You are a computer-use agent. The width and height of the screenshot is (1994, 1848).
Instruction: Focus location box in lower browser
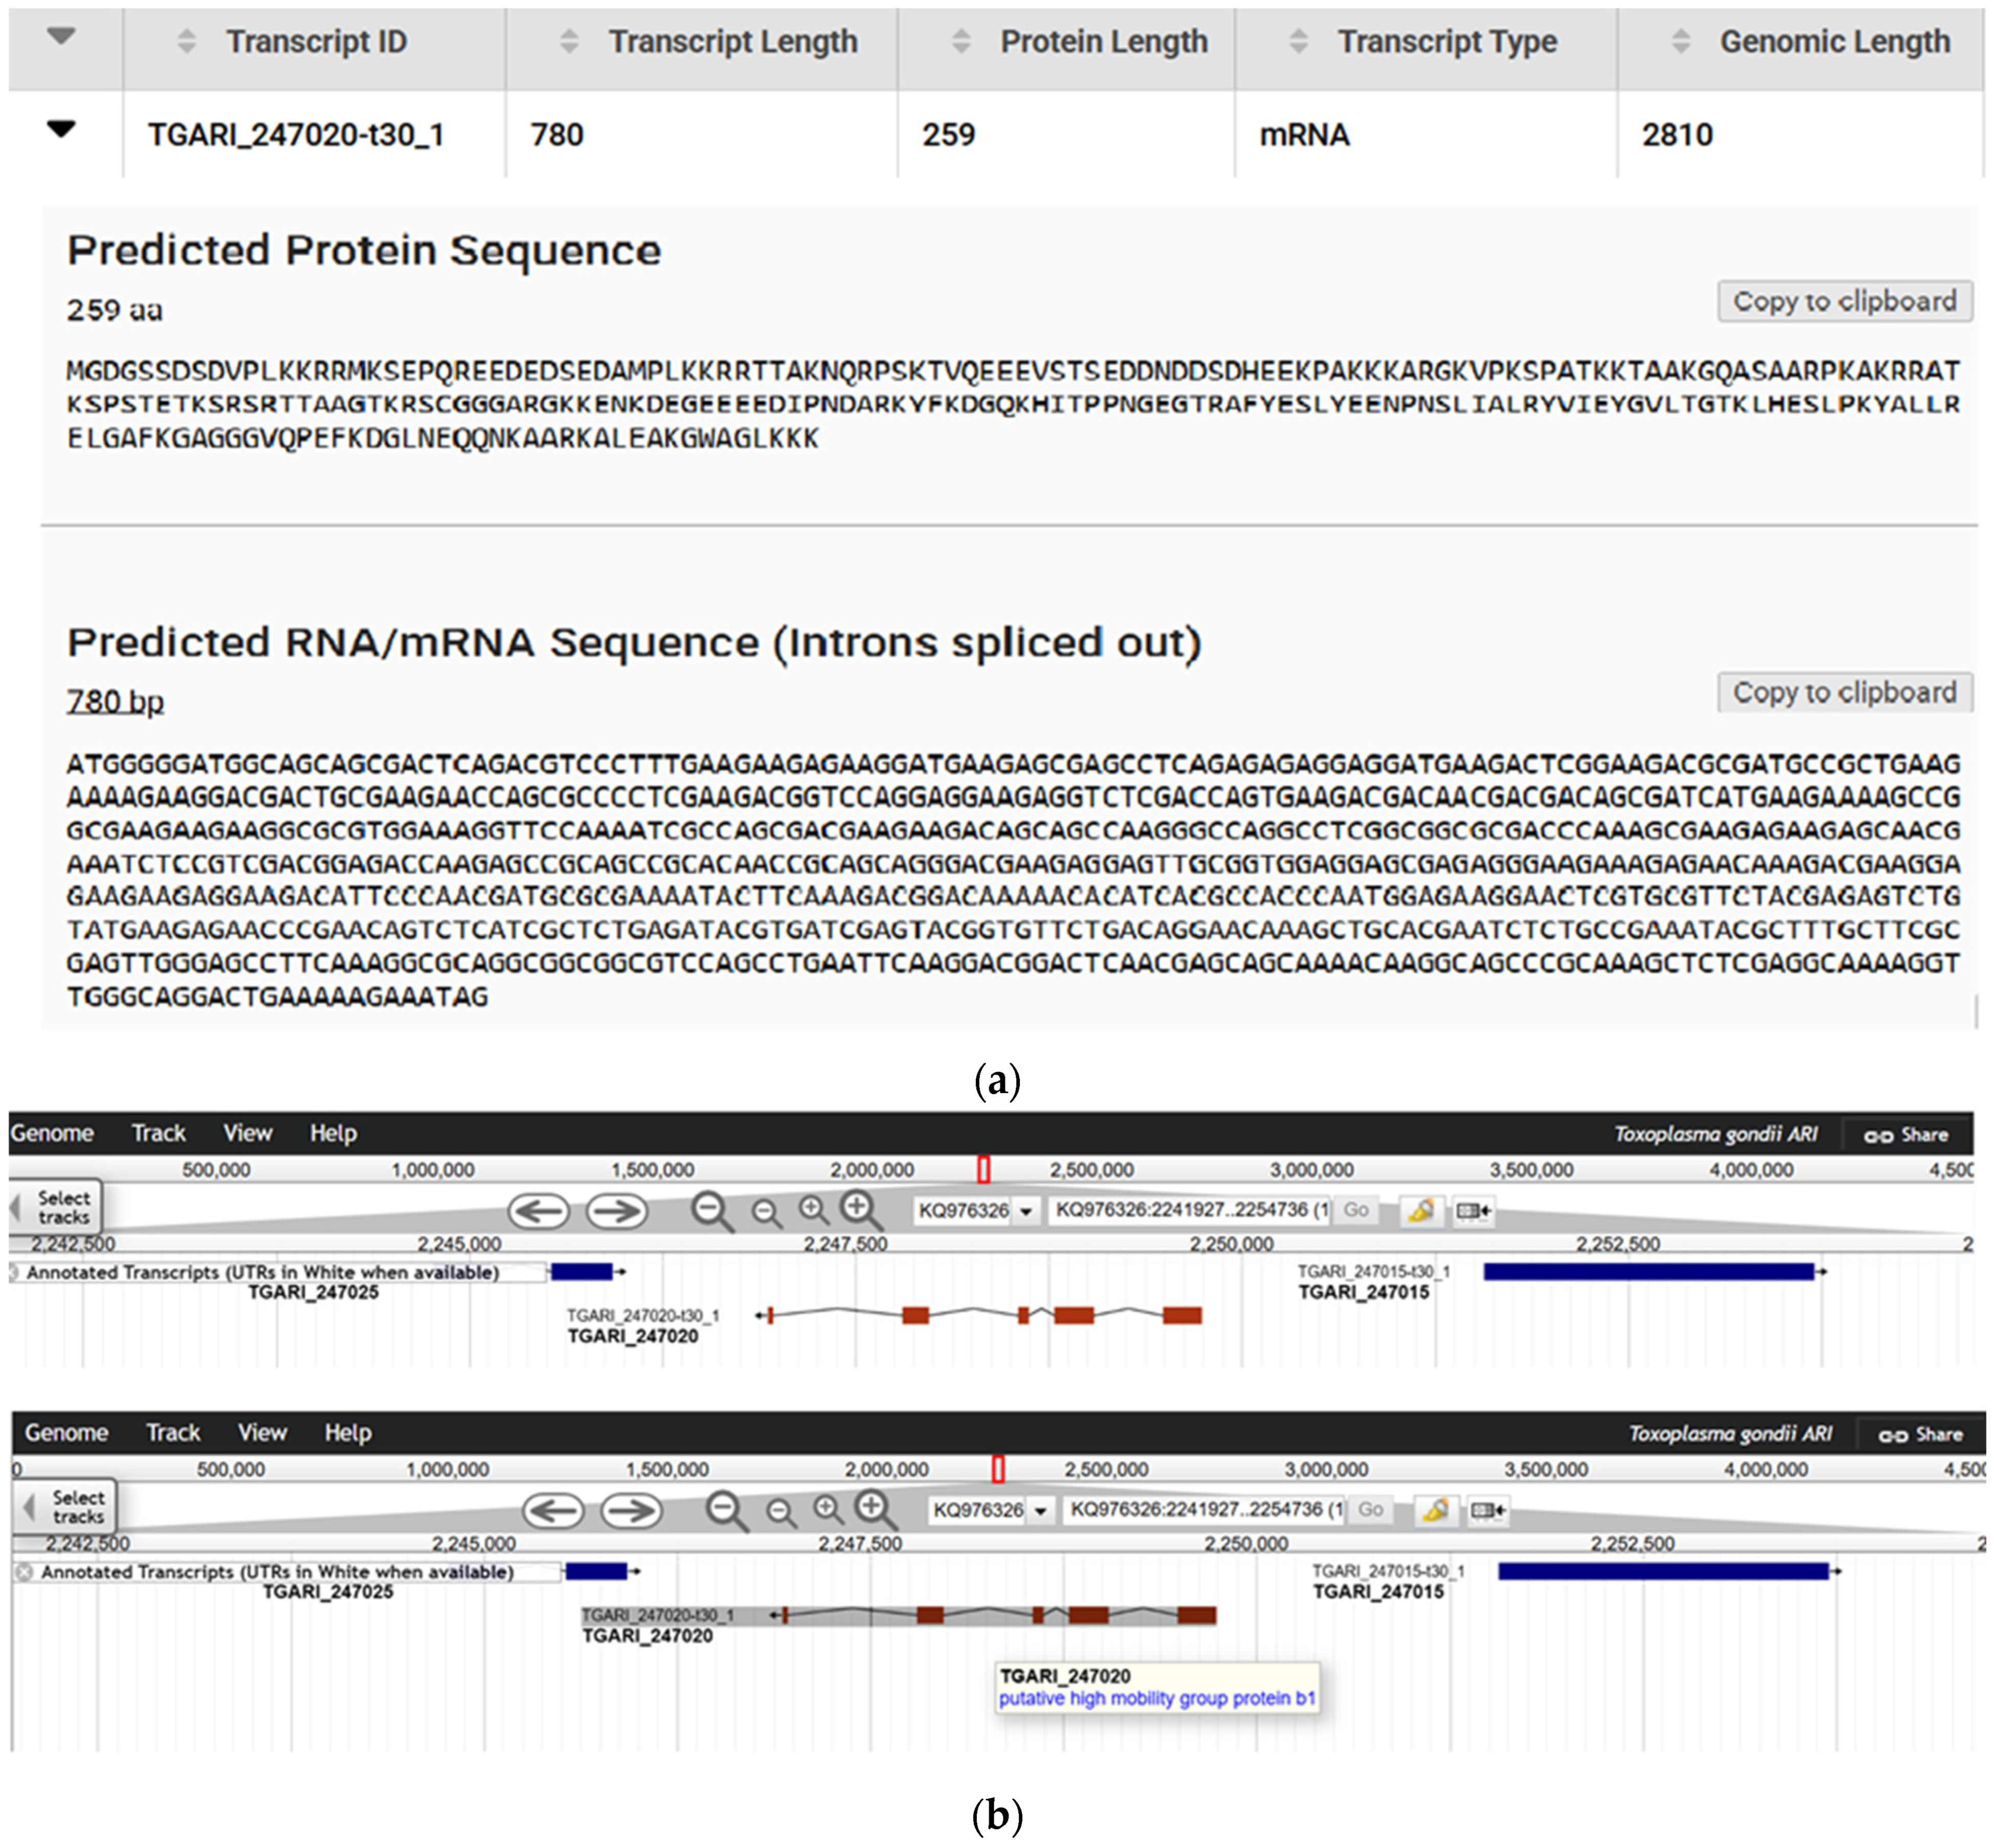tap(1204, 1509)
